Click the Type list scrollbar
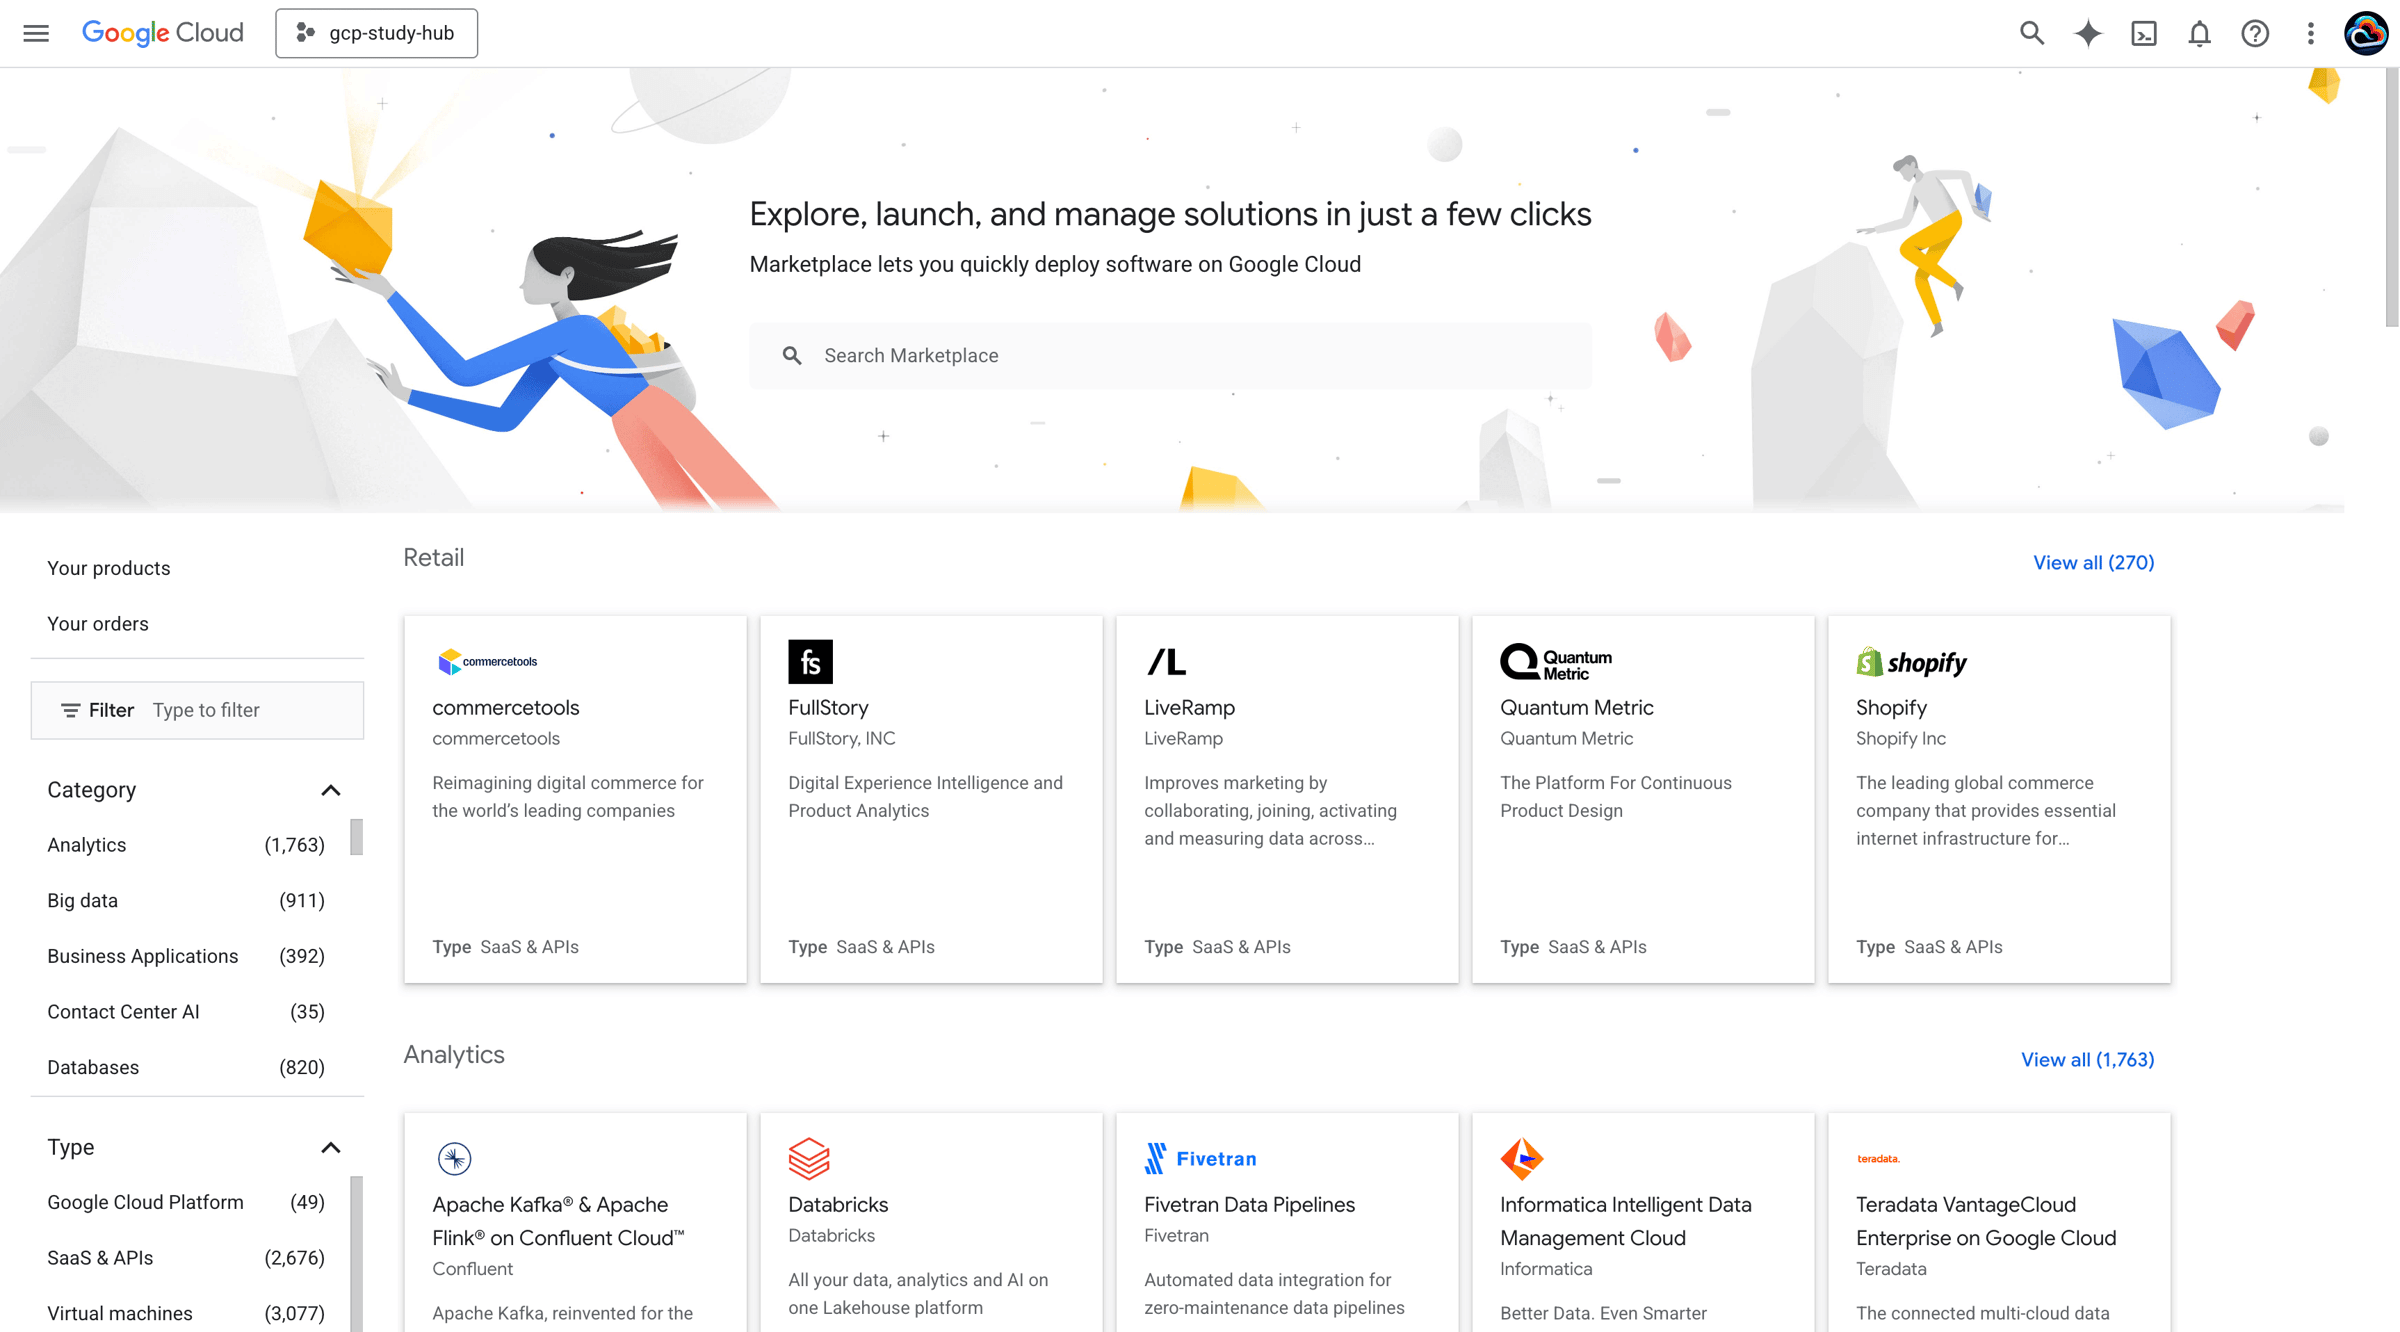 pos(356,1254)
